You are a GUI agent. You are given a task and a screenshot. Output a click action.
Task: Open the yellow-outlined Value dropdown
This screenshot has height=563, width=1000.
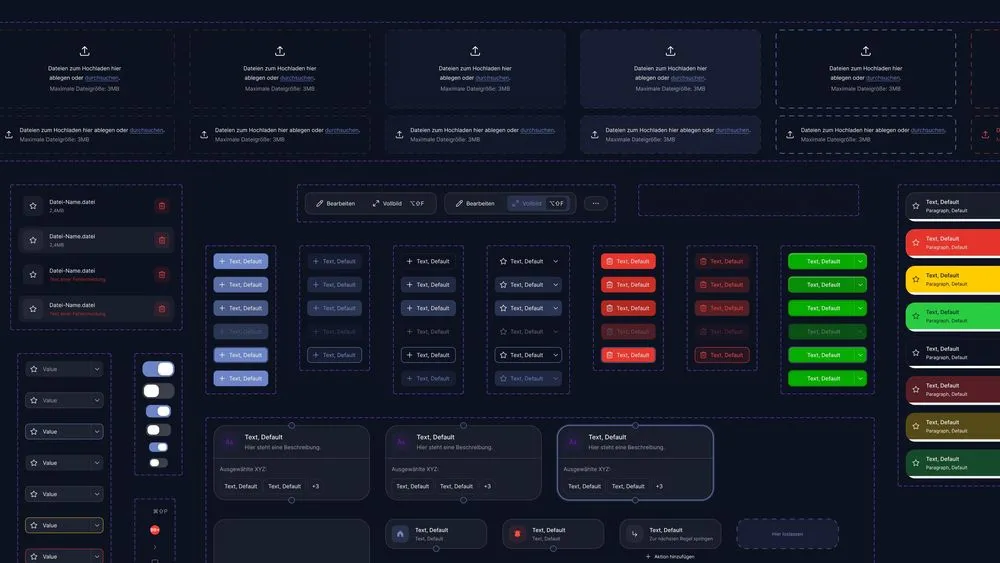point(64,525)
